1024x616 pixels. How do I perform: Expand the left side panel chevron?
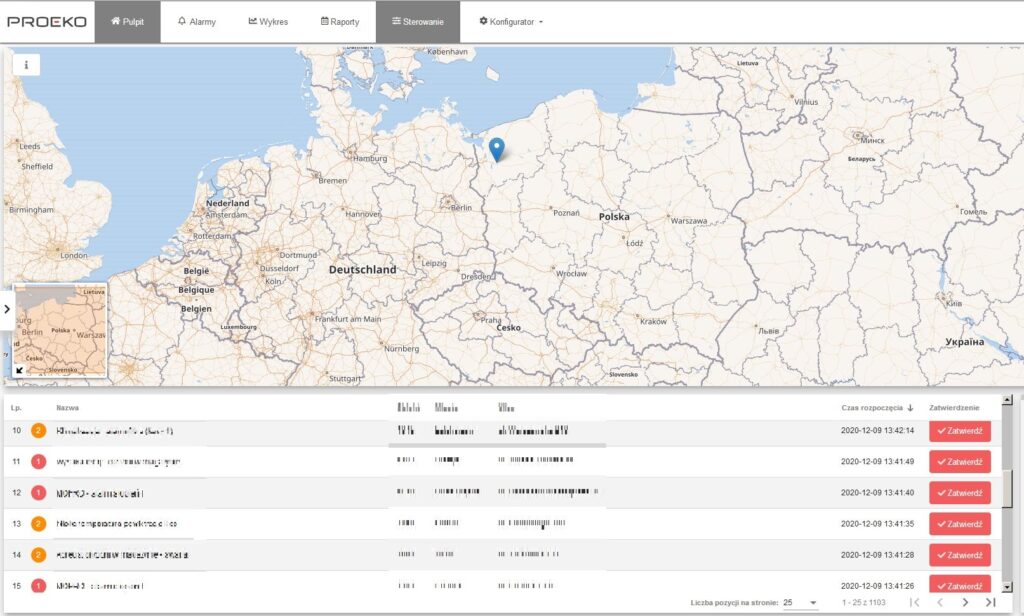point(7,309)
